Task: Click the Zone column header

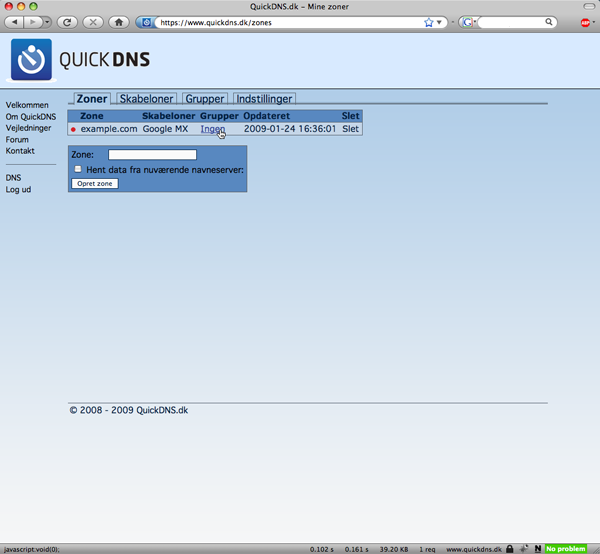Action: coord(91,116)
